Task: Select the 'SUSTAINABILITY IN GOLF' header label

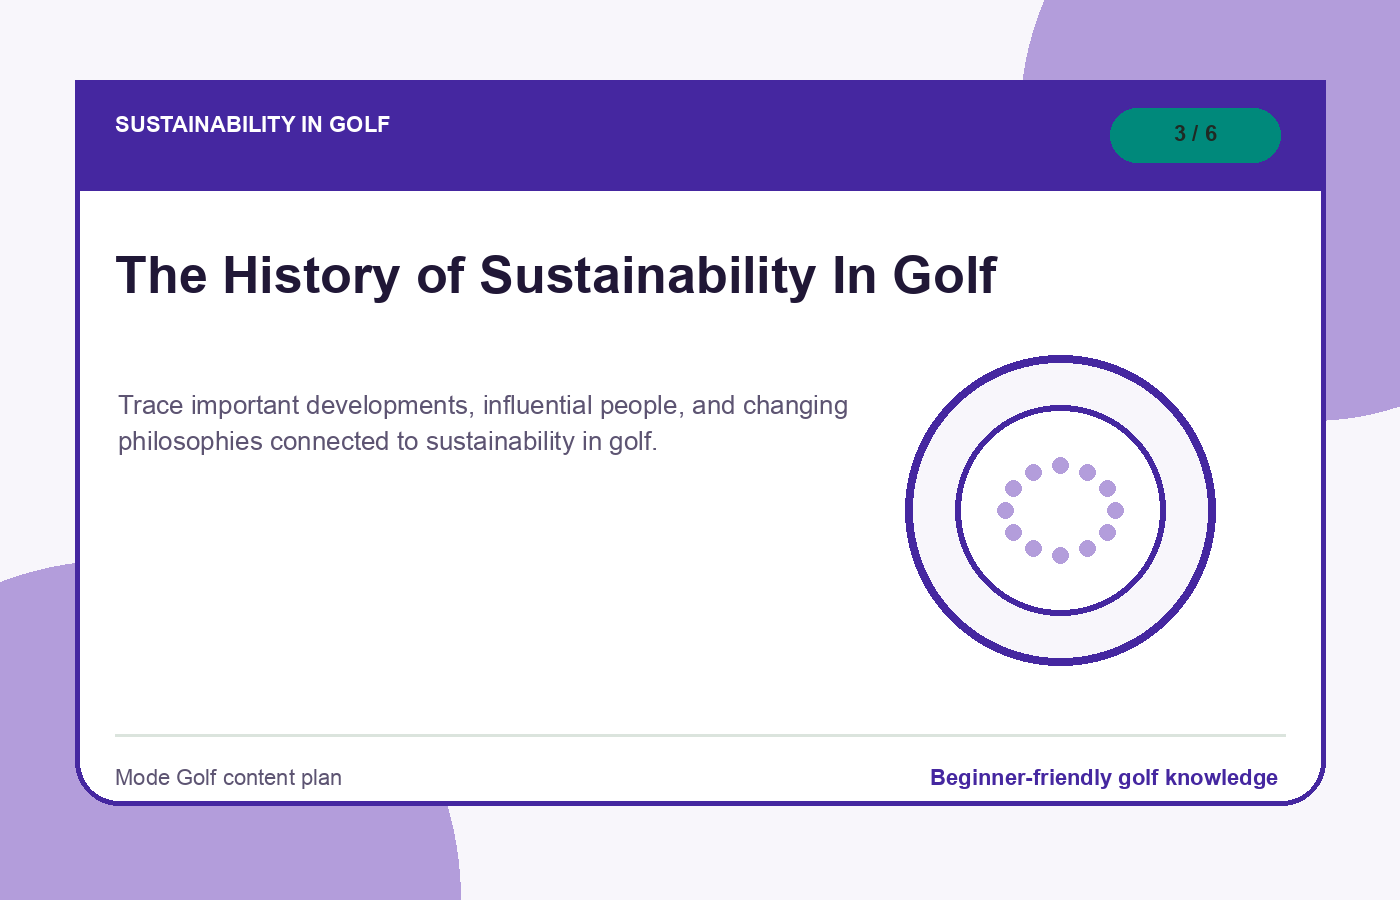Action: (252, 124)
